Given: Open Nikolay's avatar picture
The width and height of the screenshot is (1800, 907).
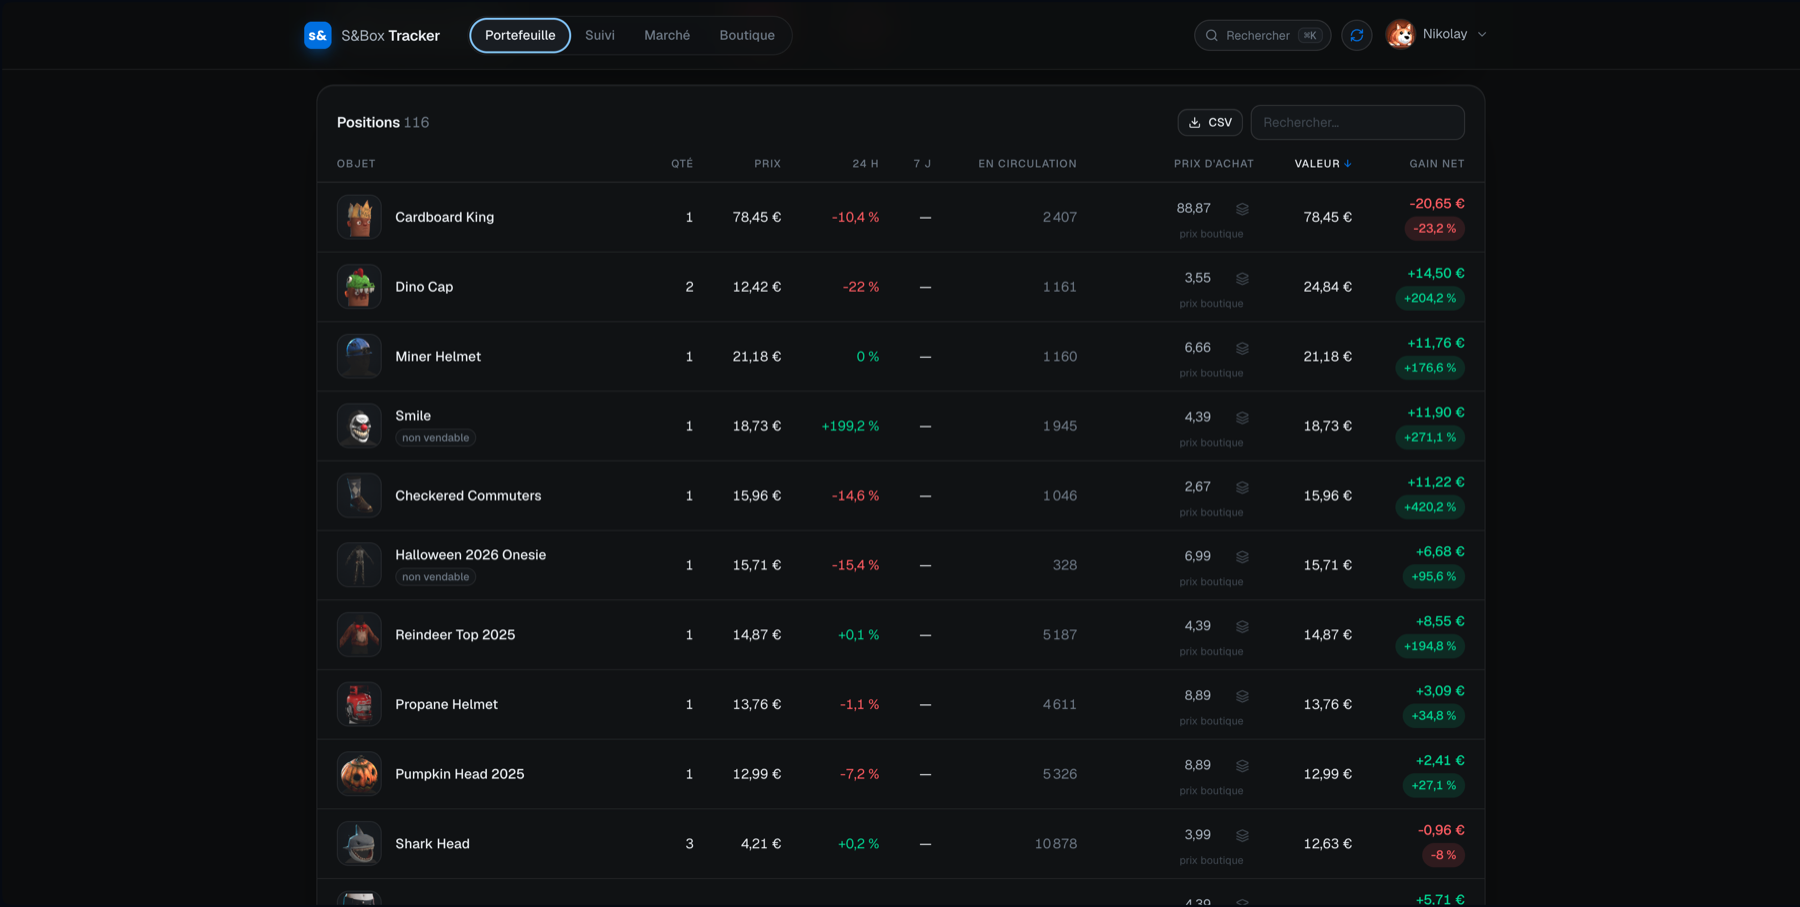Looking at the screenshot, I should 1400,34.
